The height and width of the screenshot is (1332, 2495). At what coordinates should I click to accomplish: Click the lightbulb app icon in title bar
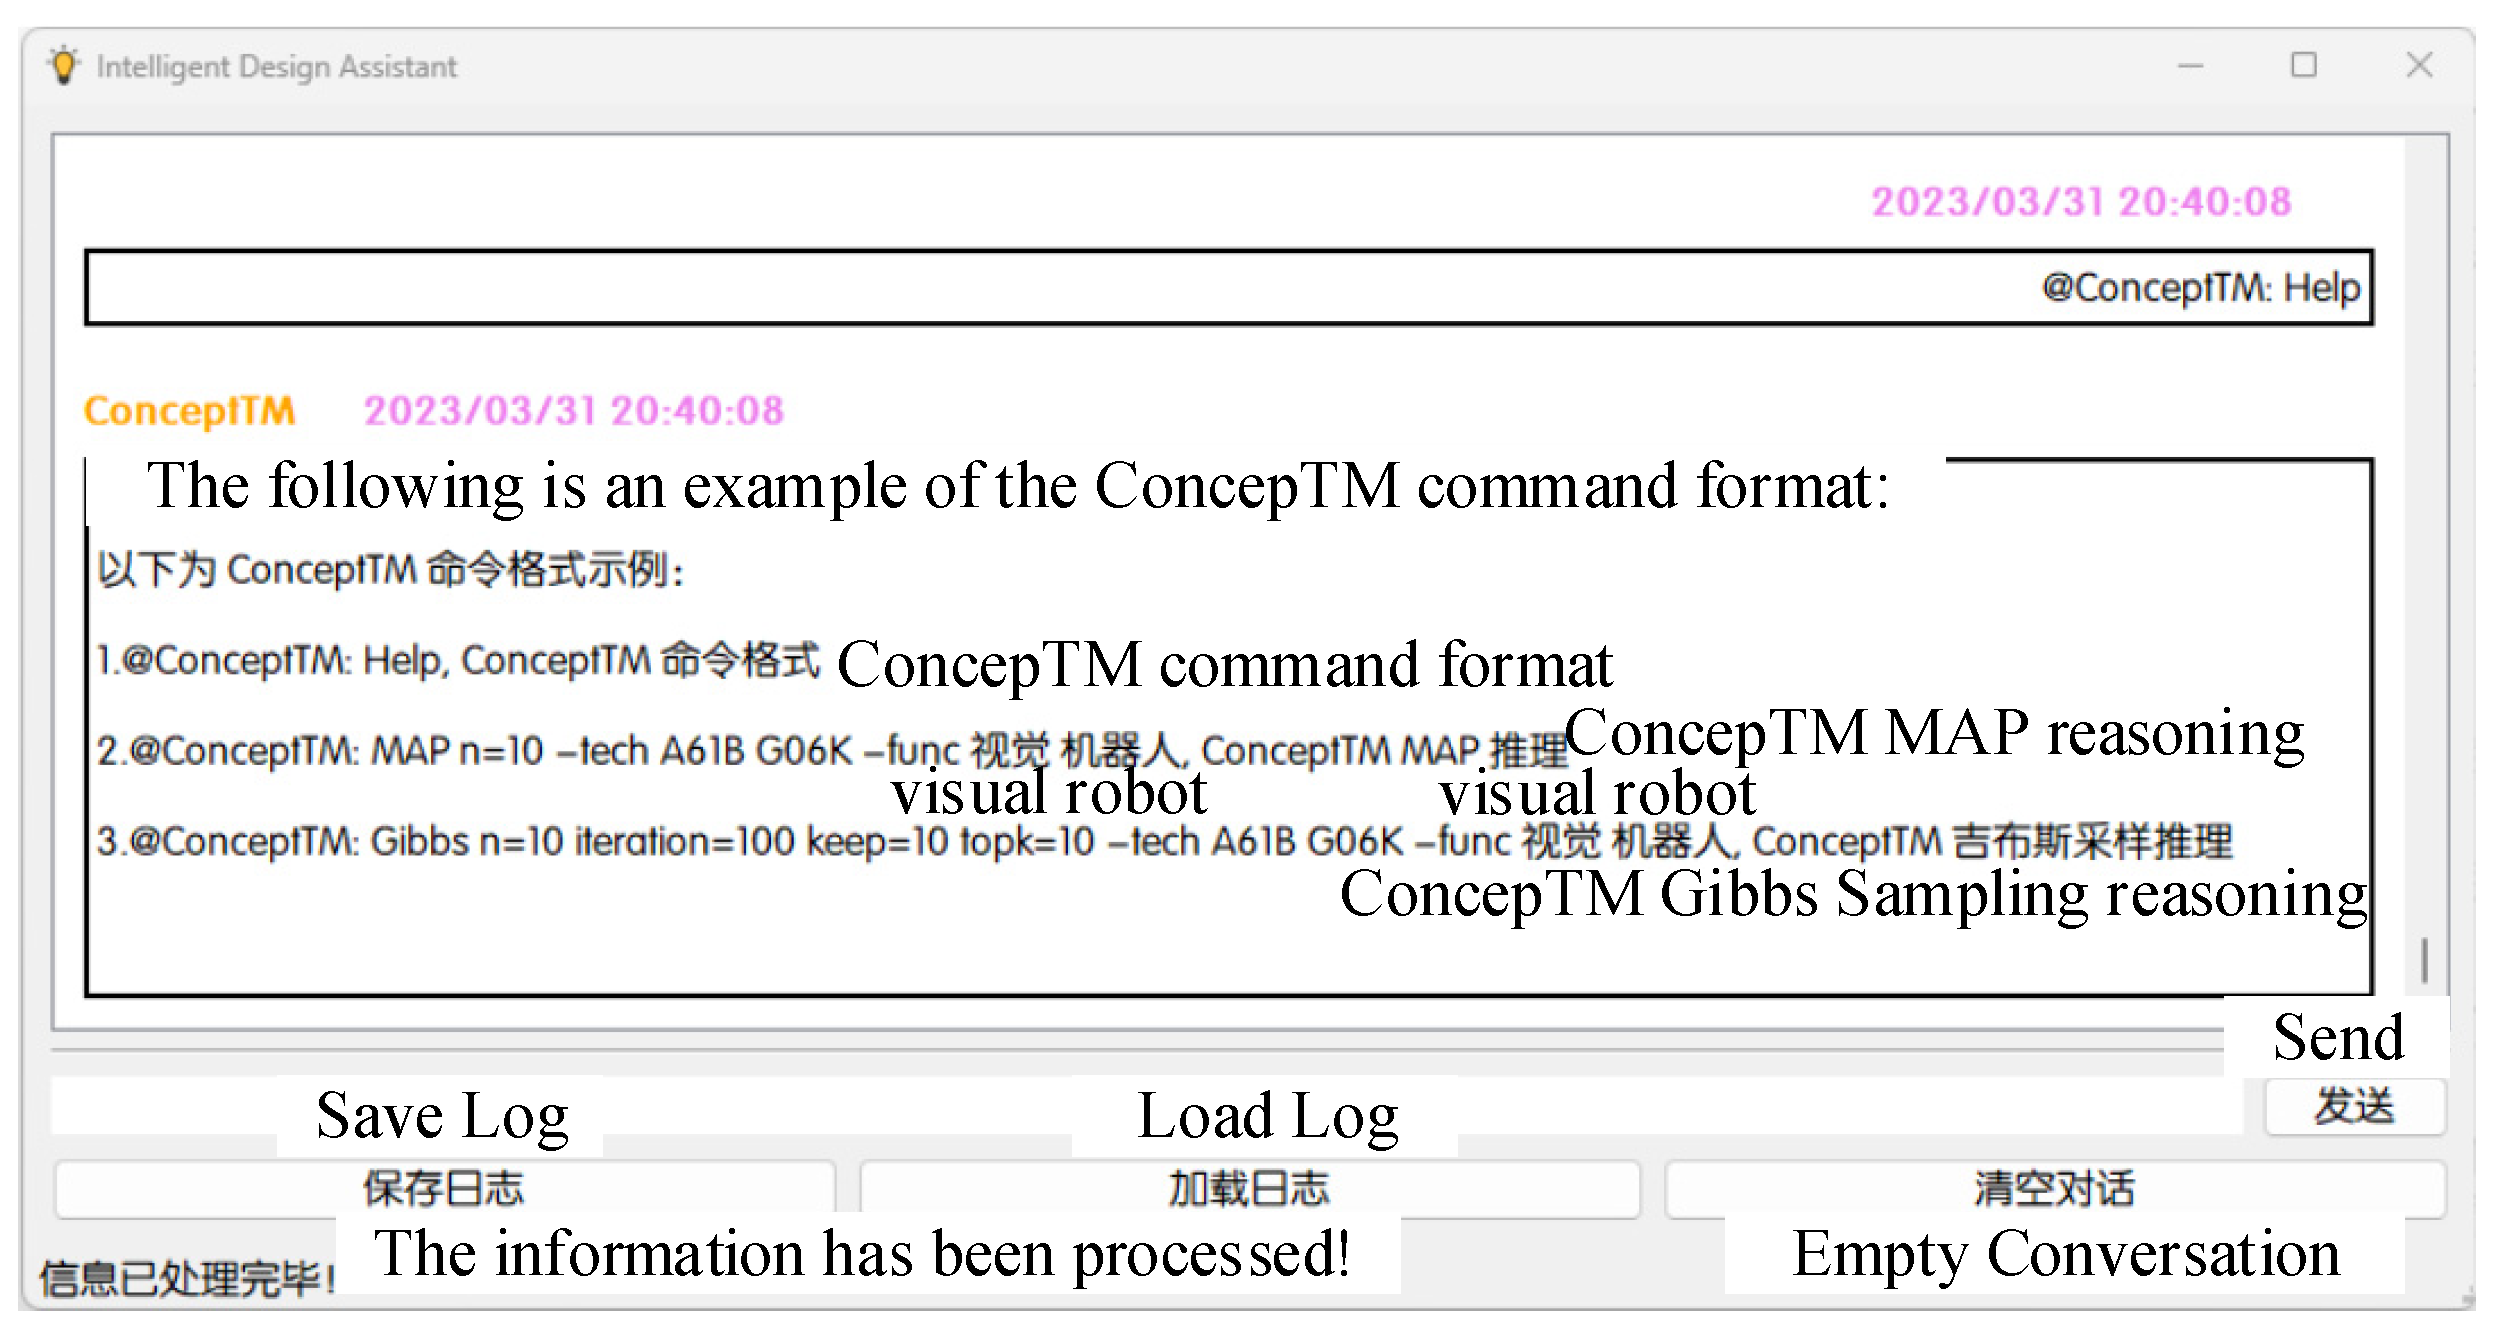[x=64, y=66]
